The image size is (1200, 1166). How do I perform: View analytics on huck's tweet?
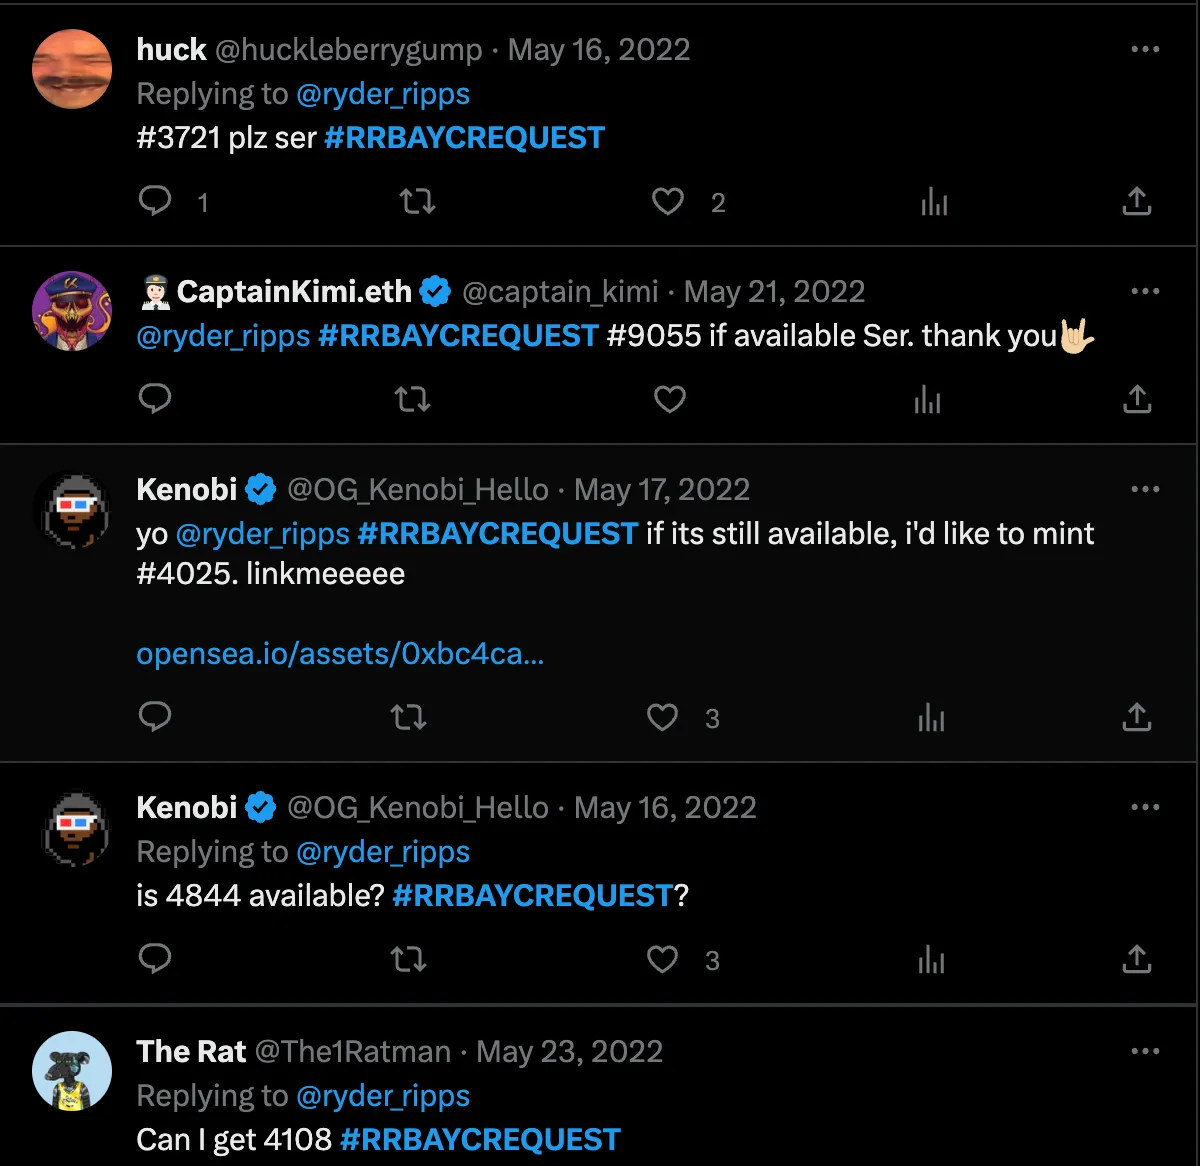(934, 203)
